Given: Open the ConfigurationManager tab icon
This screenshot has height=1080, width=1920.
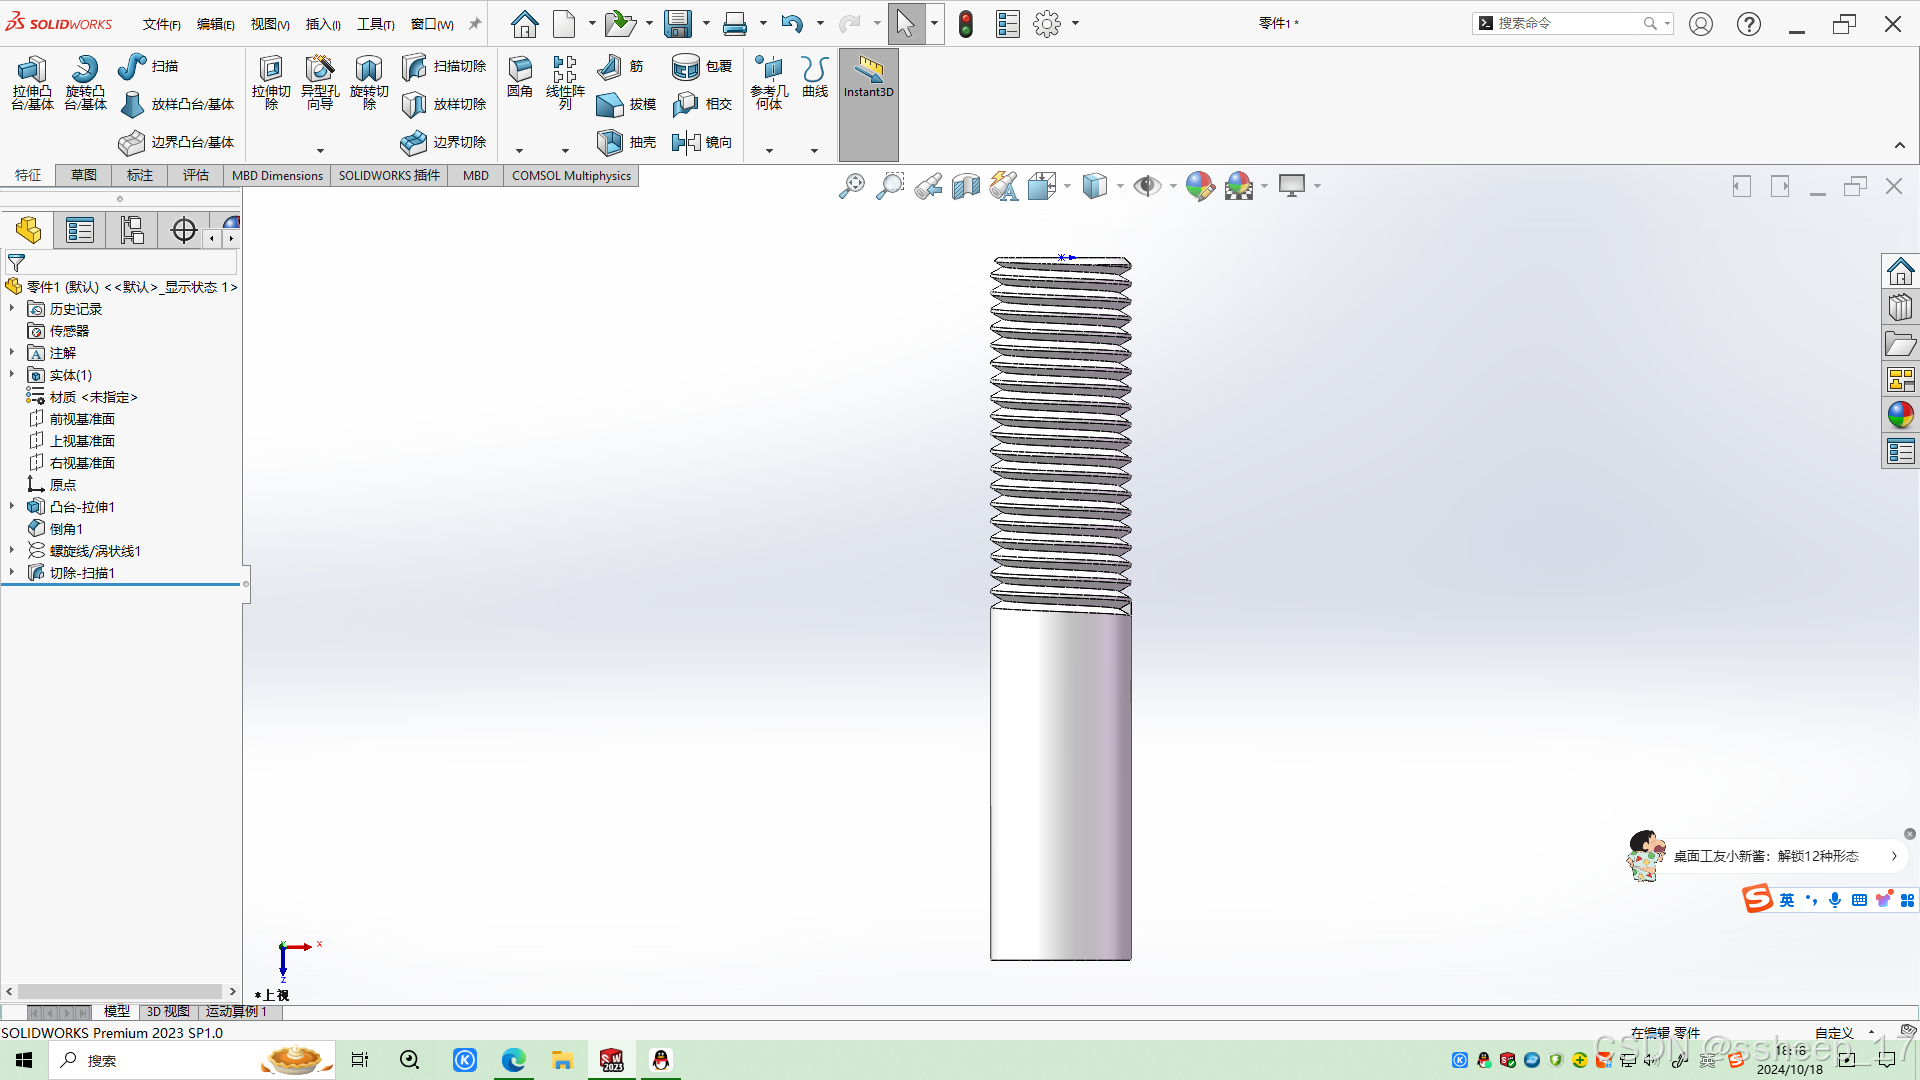Looking at the screenshot, I should 132,231.
